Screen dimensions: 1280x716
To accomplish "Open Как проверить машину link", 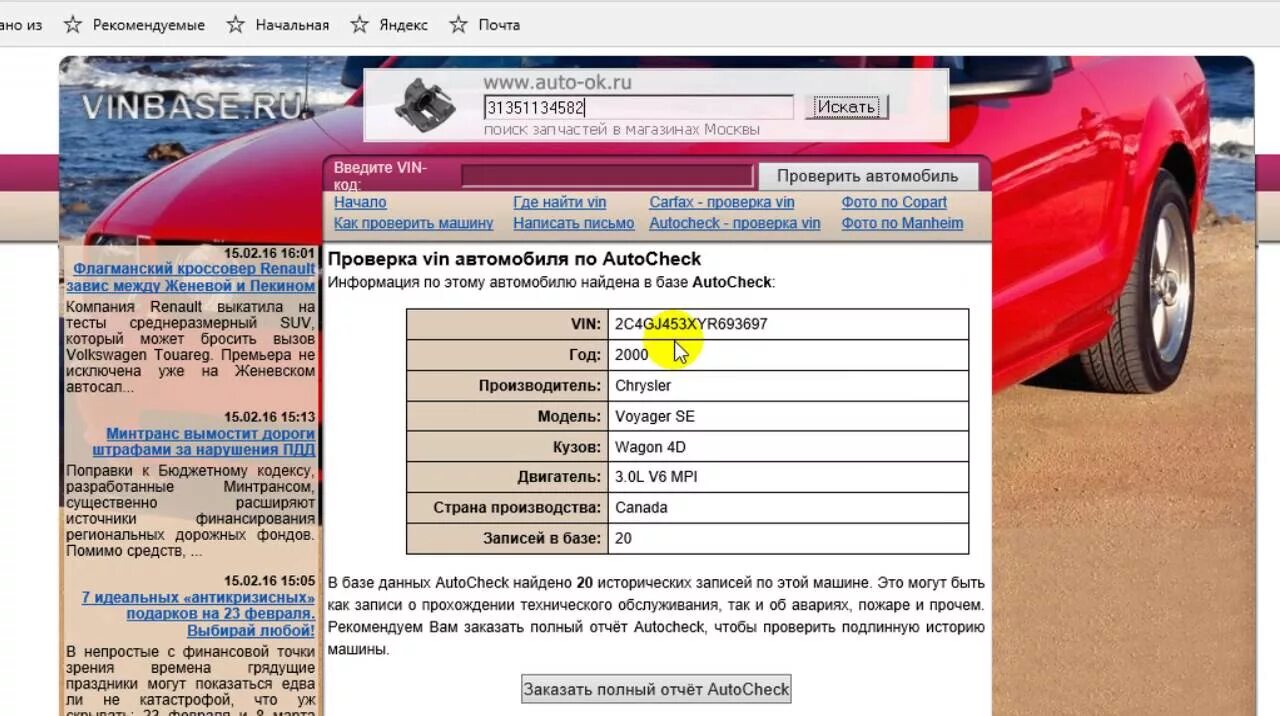I will [413, 223].
